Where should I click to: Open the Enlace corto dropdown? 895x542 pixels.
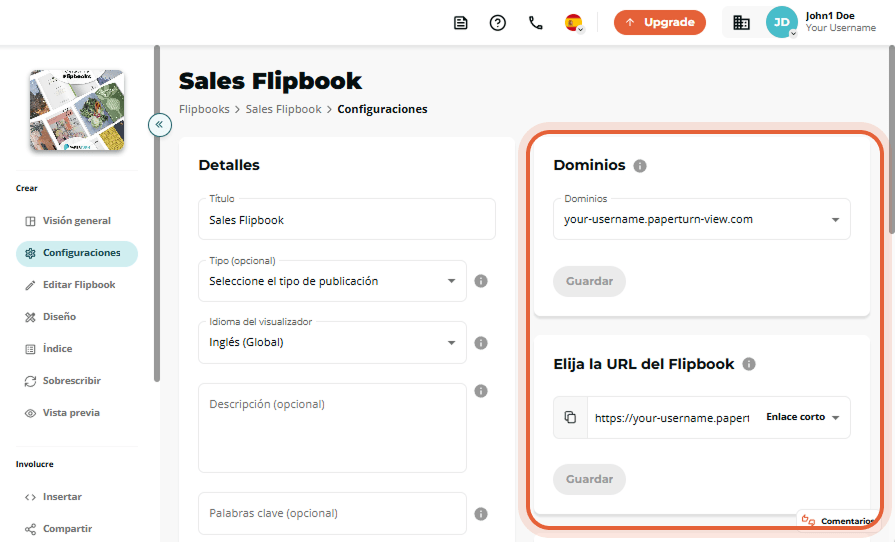803,417
